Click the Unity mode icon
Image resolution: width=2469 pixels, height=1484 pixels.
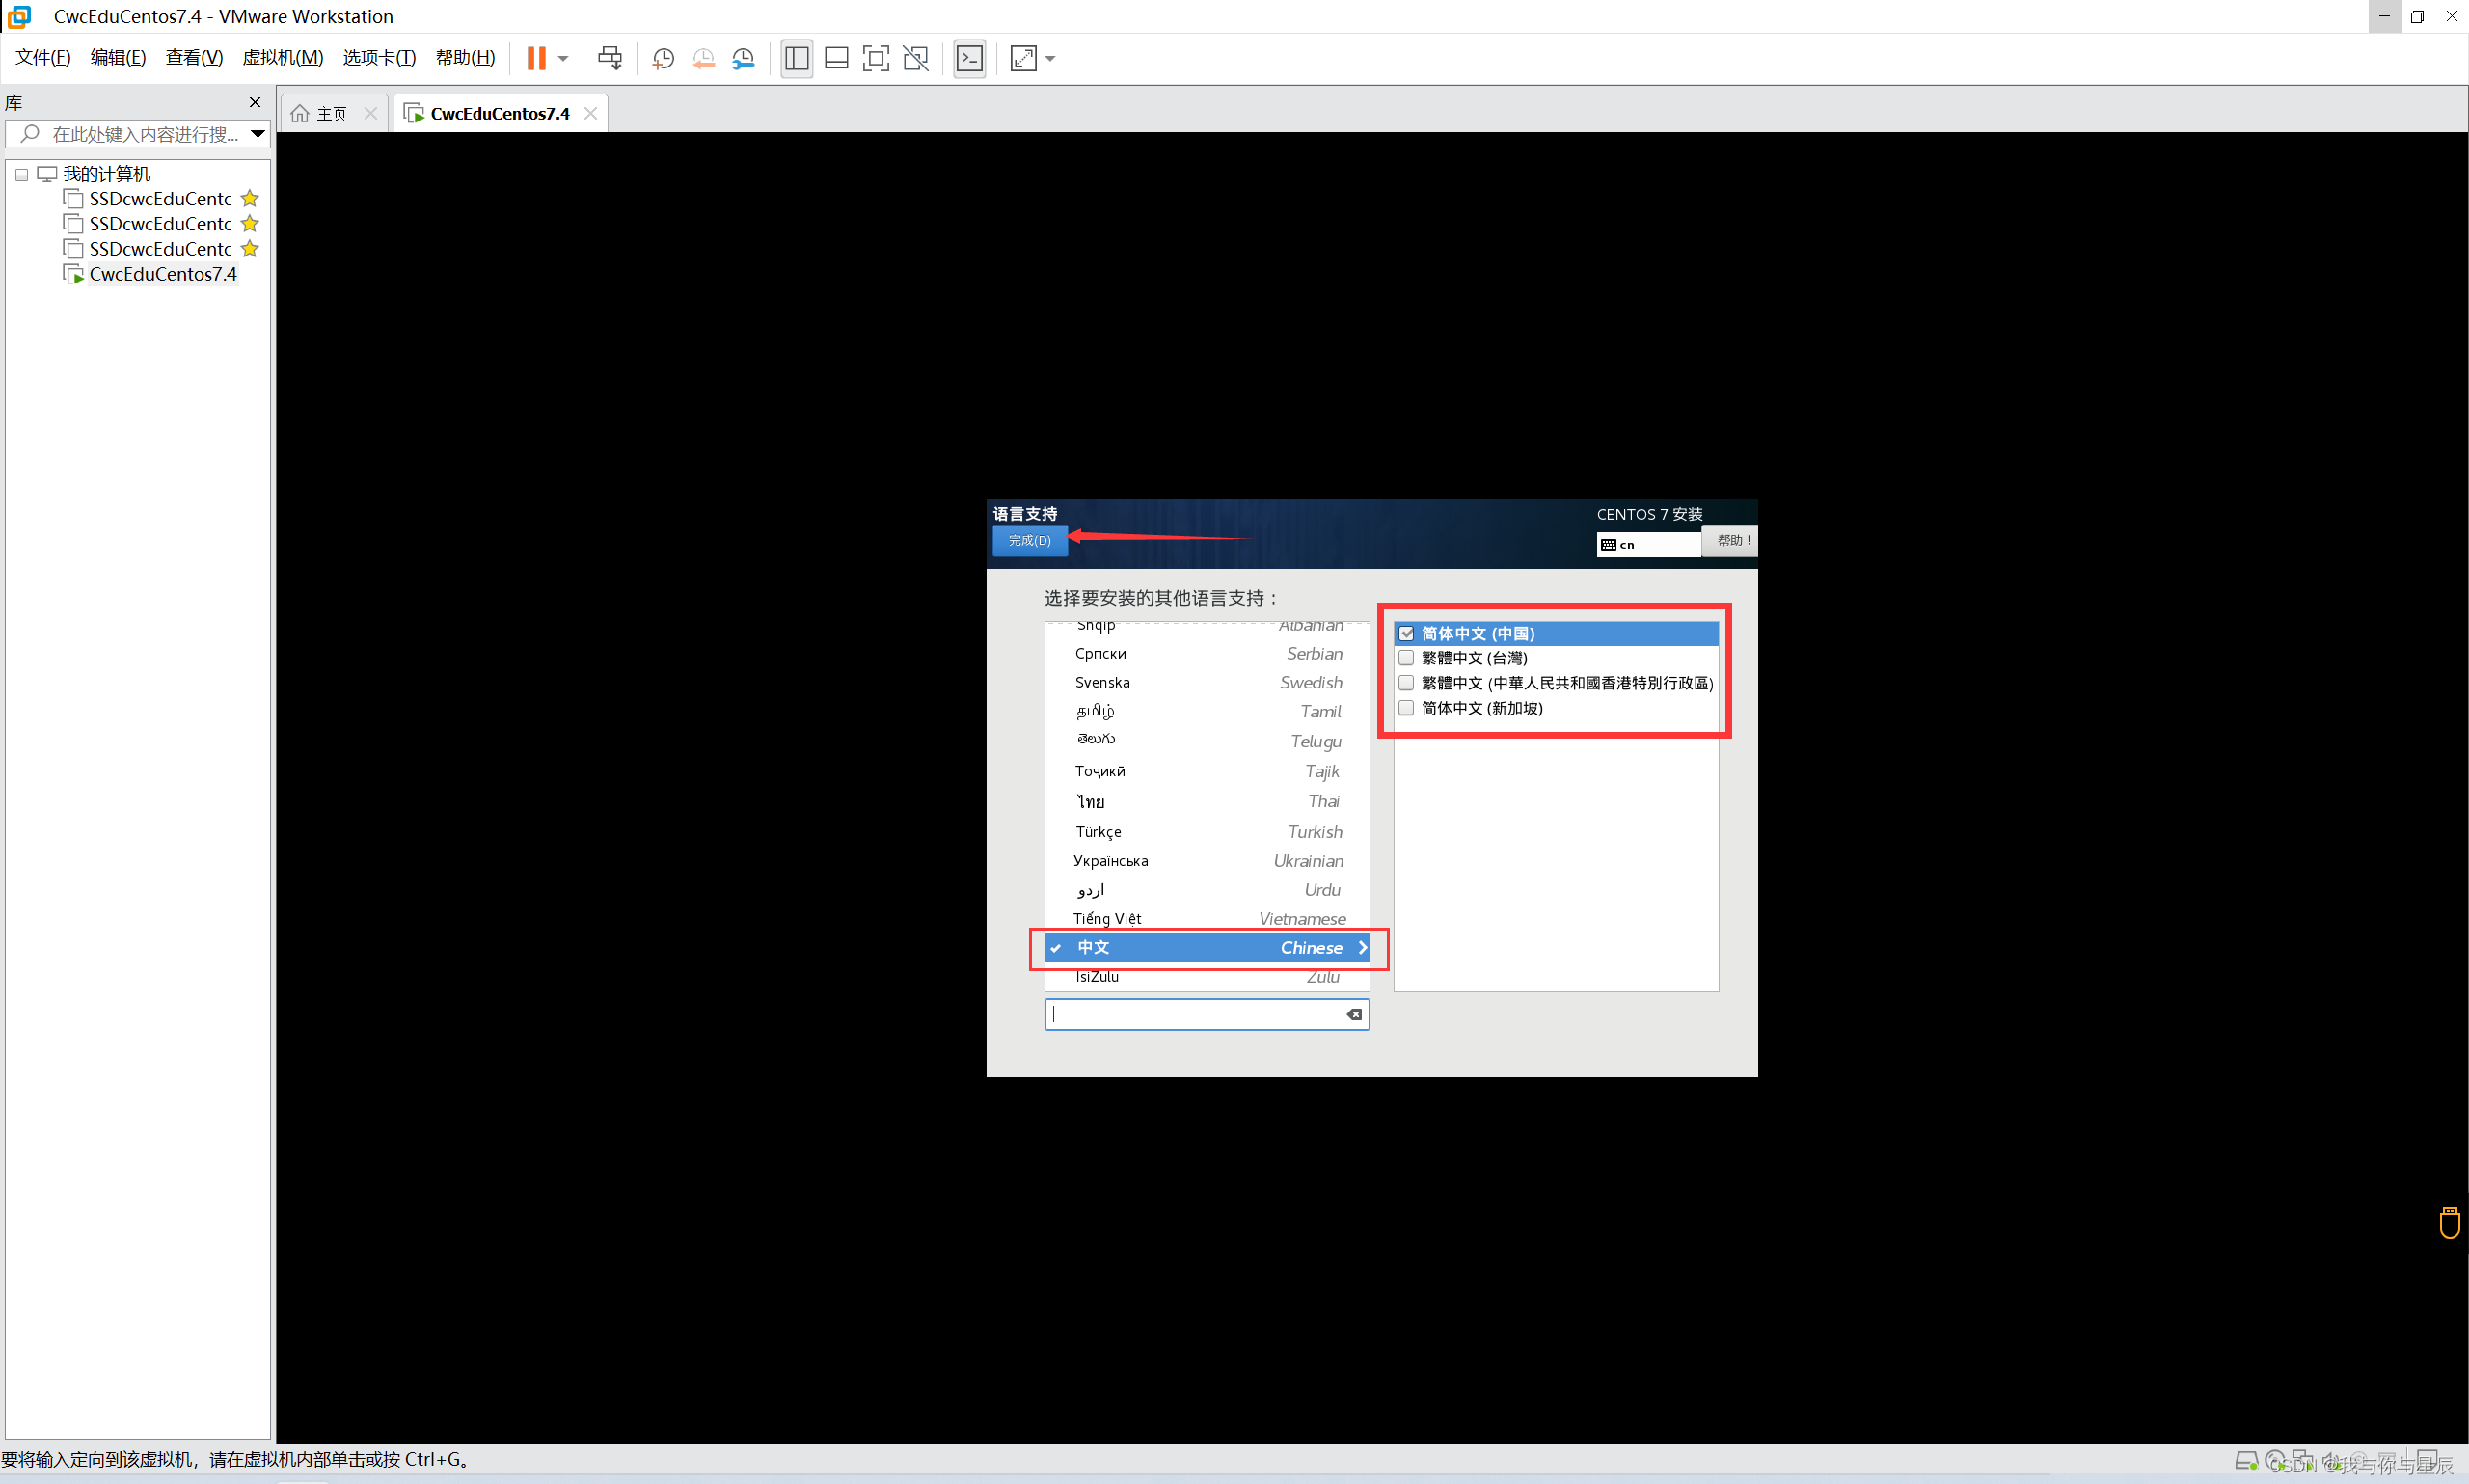pyautogui.click(x=915, y=58)
